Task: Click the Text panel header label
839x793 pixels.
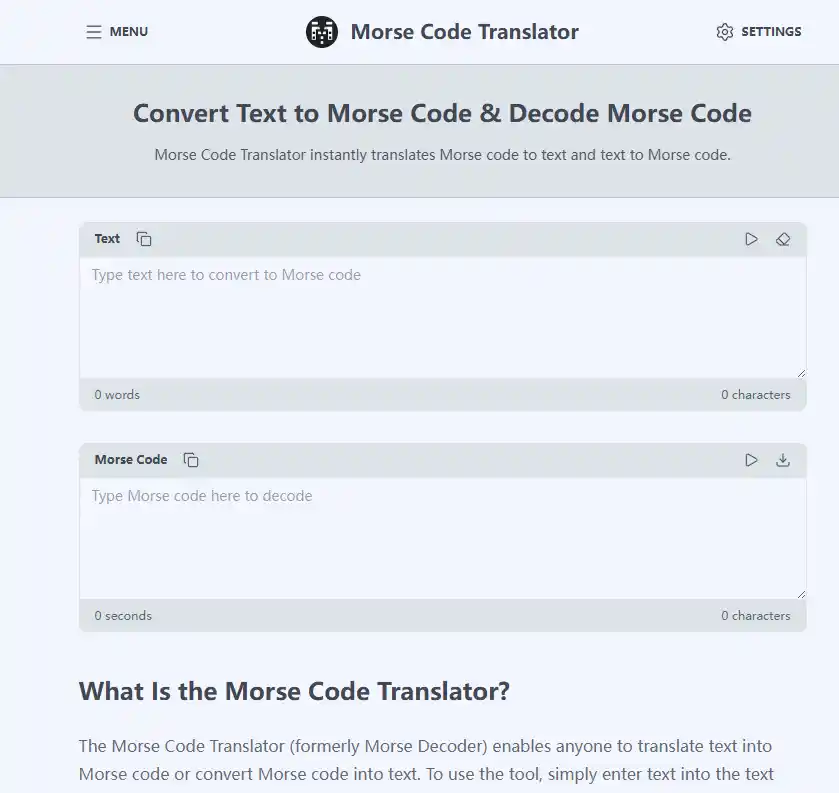Action: point(107,239)
